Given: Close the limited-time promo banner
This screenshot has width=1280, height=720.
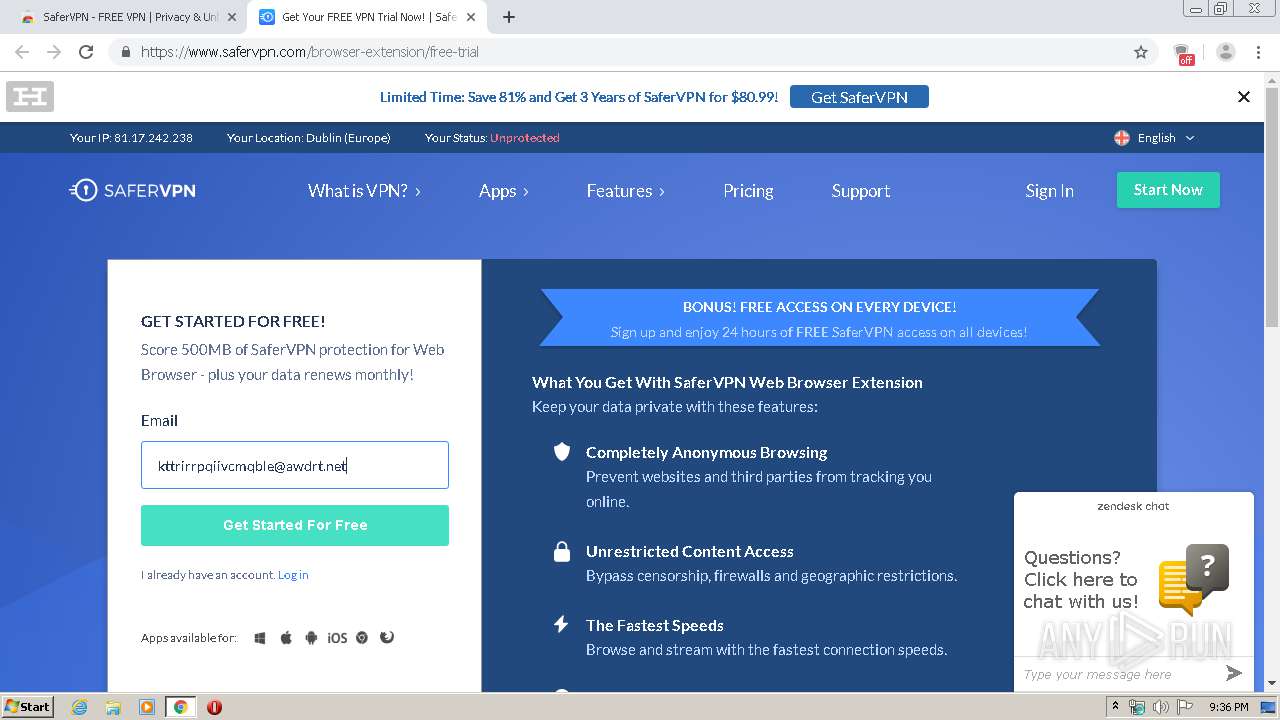Looking at the screenshot, I should [1244, 97].
